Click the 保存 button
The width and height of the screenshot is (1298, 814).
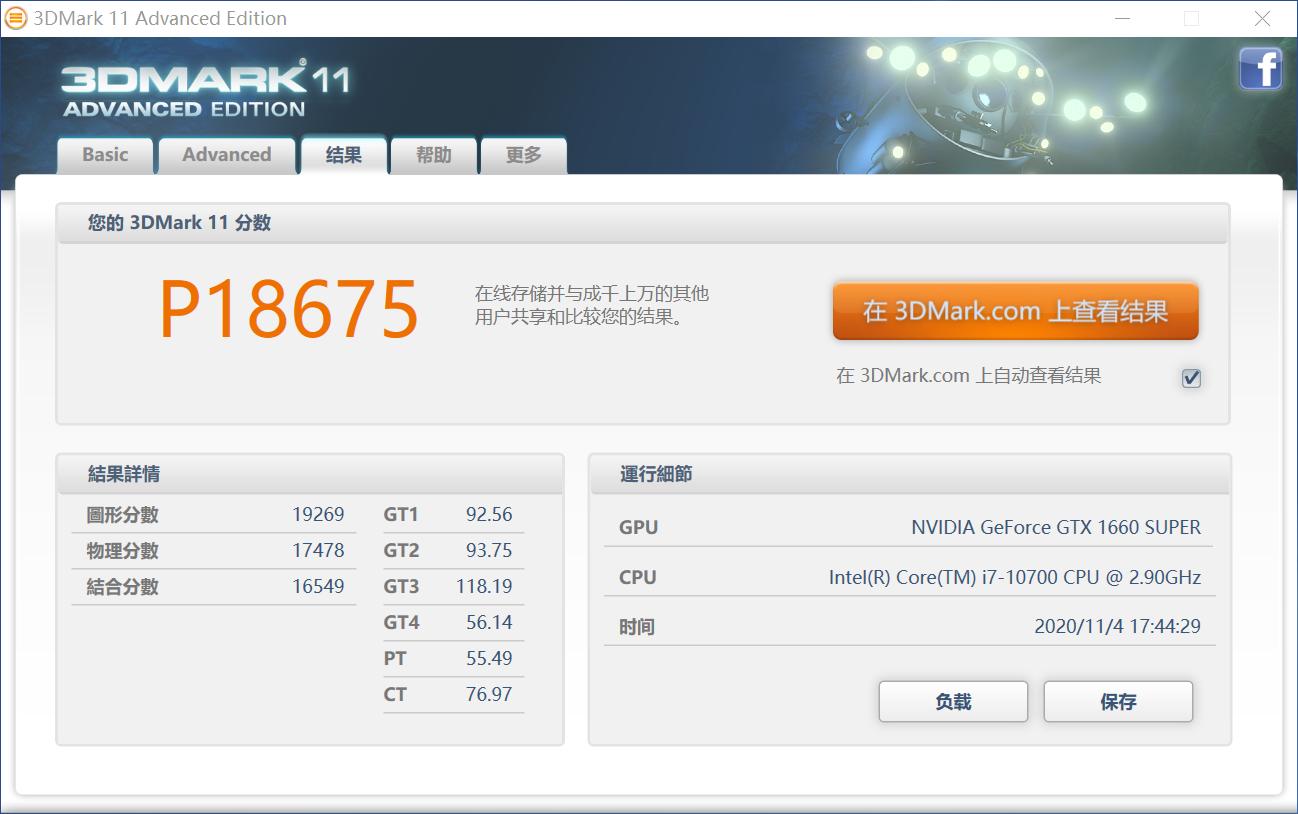click(x=1117, y=701)
